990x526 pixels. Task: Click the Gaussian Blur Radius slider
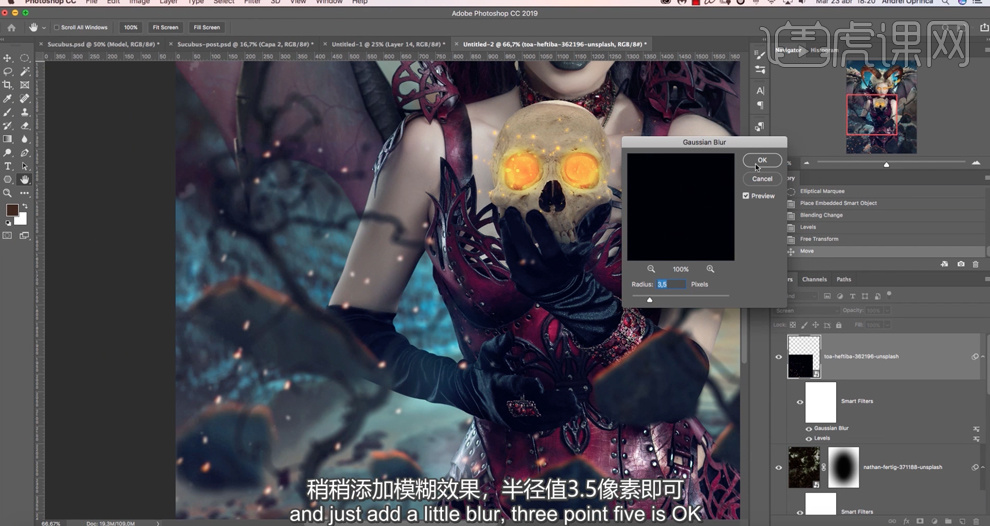point(680,297)
